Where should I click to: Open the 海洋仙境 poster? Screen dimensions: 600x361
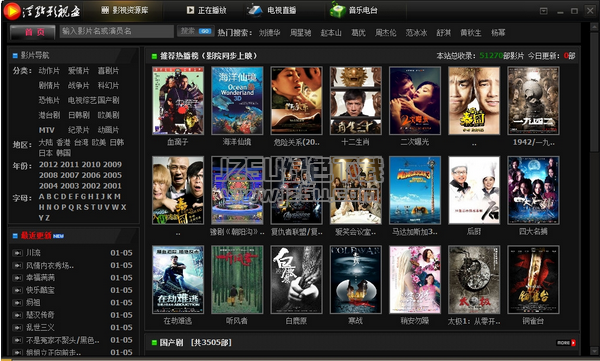tap(237, 101)
